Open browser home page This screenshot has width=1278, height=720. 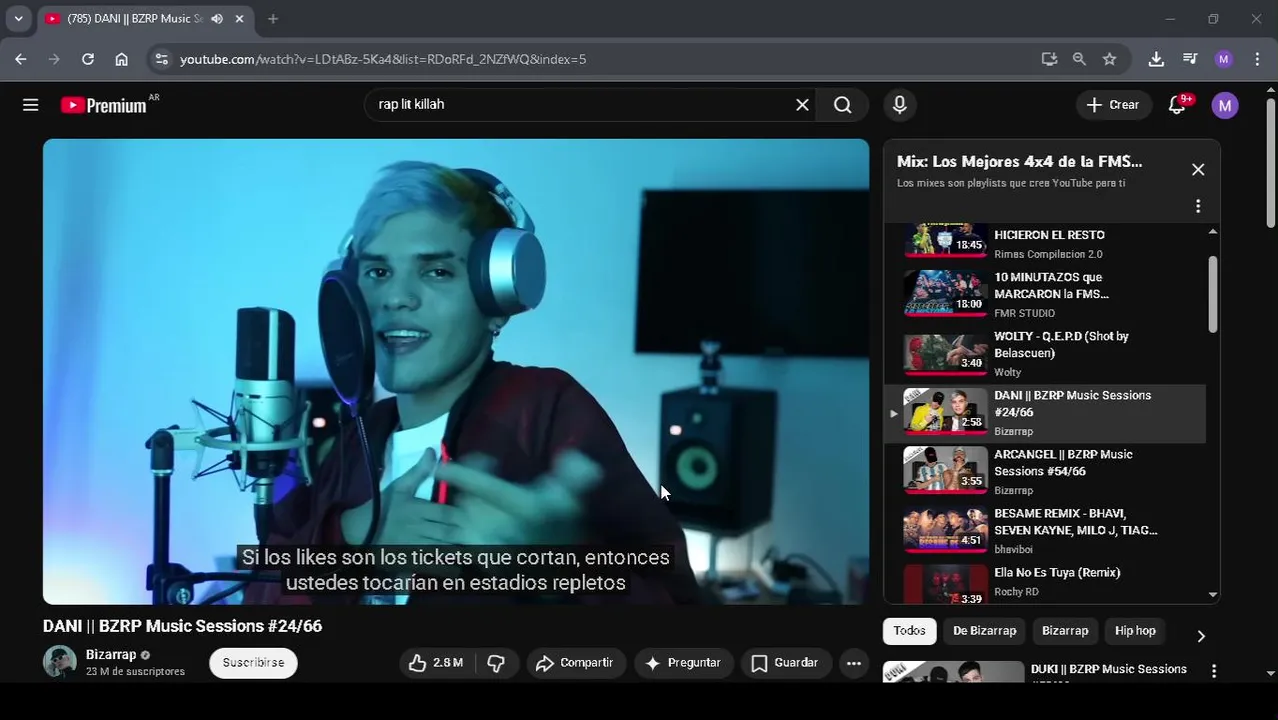[122, 59]
